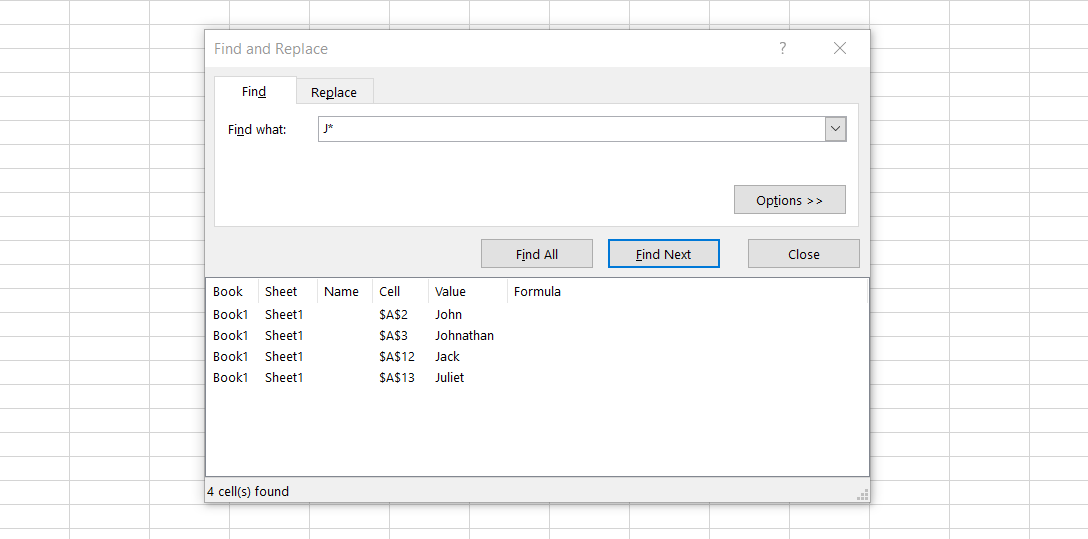Sort results by the Book column header

[x=228, y=292]
